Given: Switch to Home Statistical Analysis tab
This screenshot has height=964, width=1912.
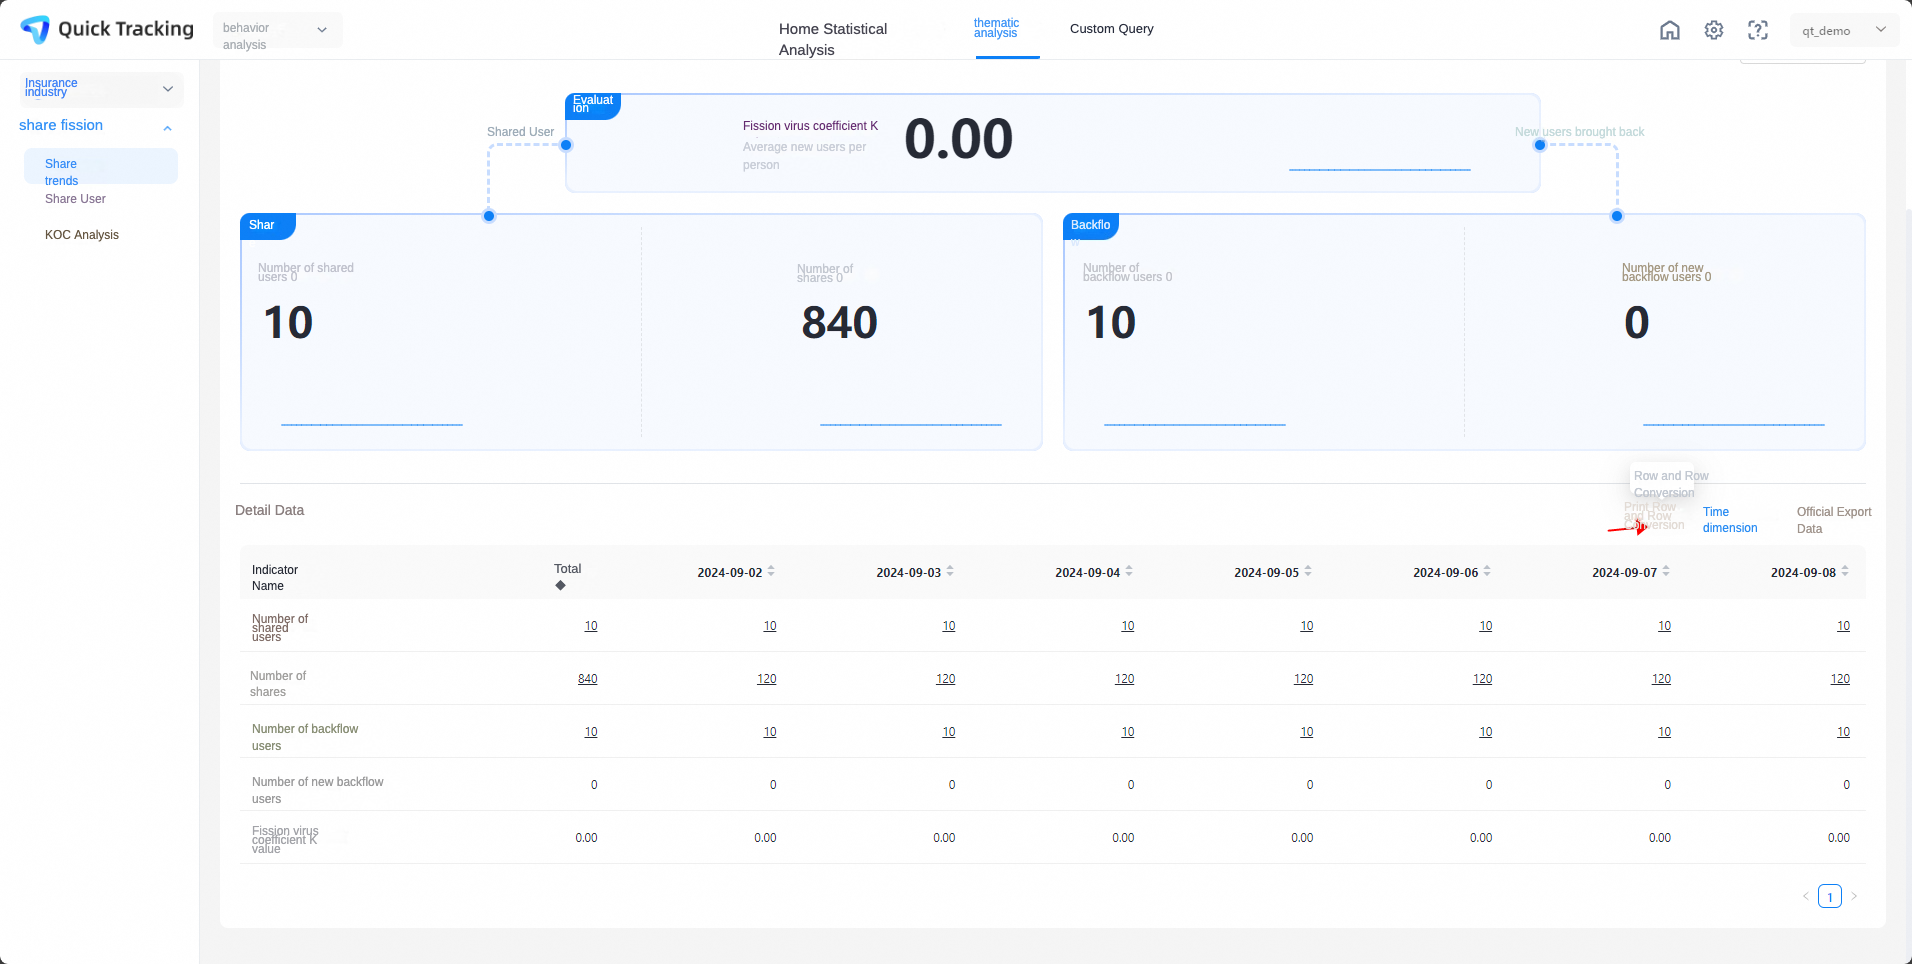Looking at the screenshot, I should pyautogui.click(x=833, y=39).
